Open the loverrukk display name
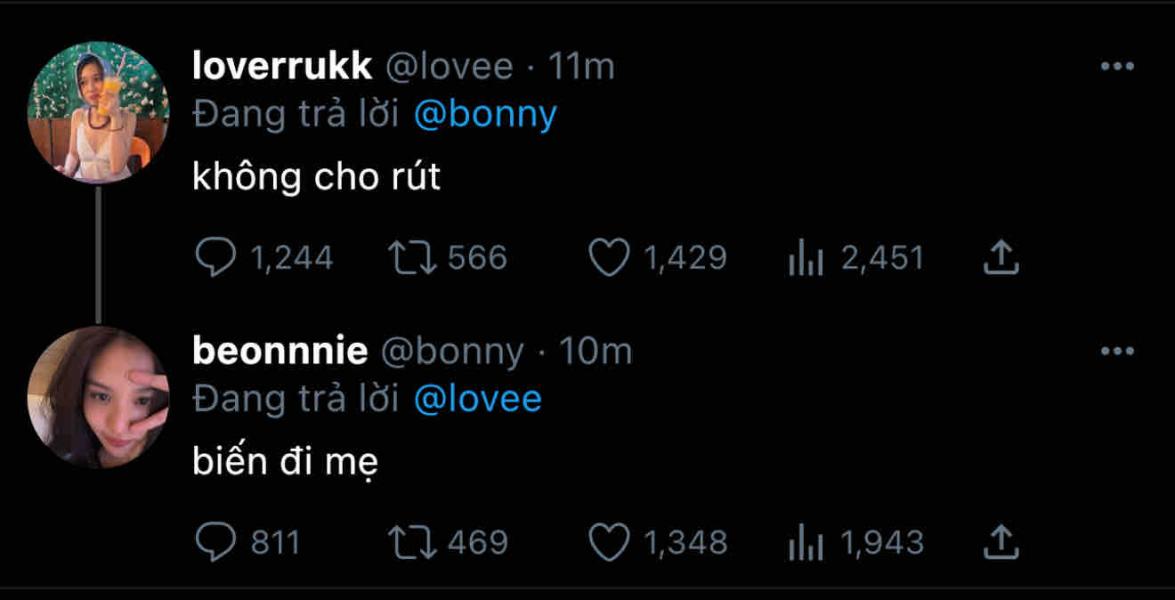Viewport: 1175px width, 600px height. (282, 67)
